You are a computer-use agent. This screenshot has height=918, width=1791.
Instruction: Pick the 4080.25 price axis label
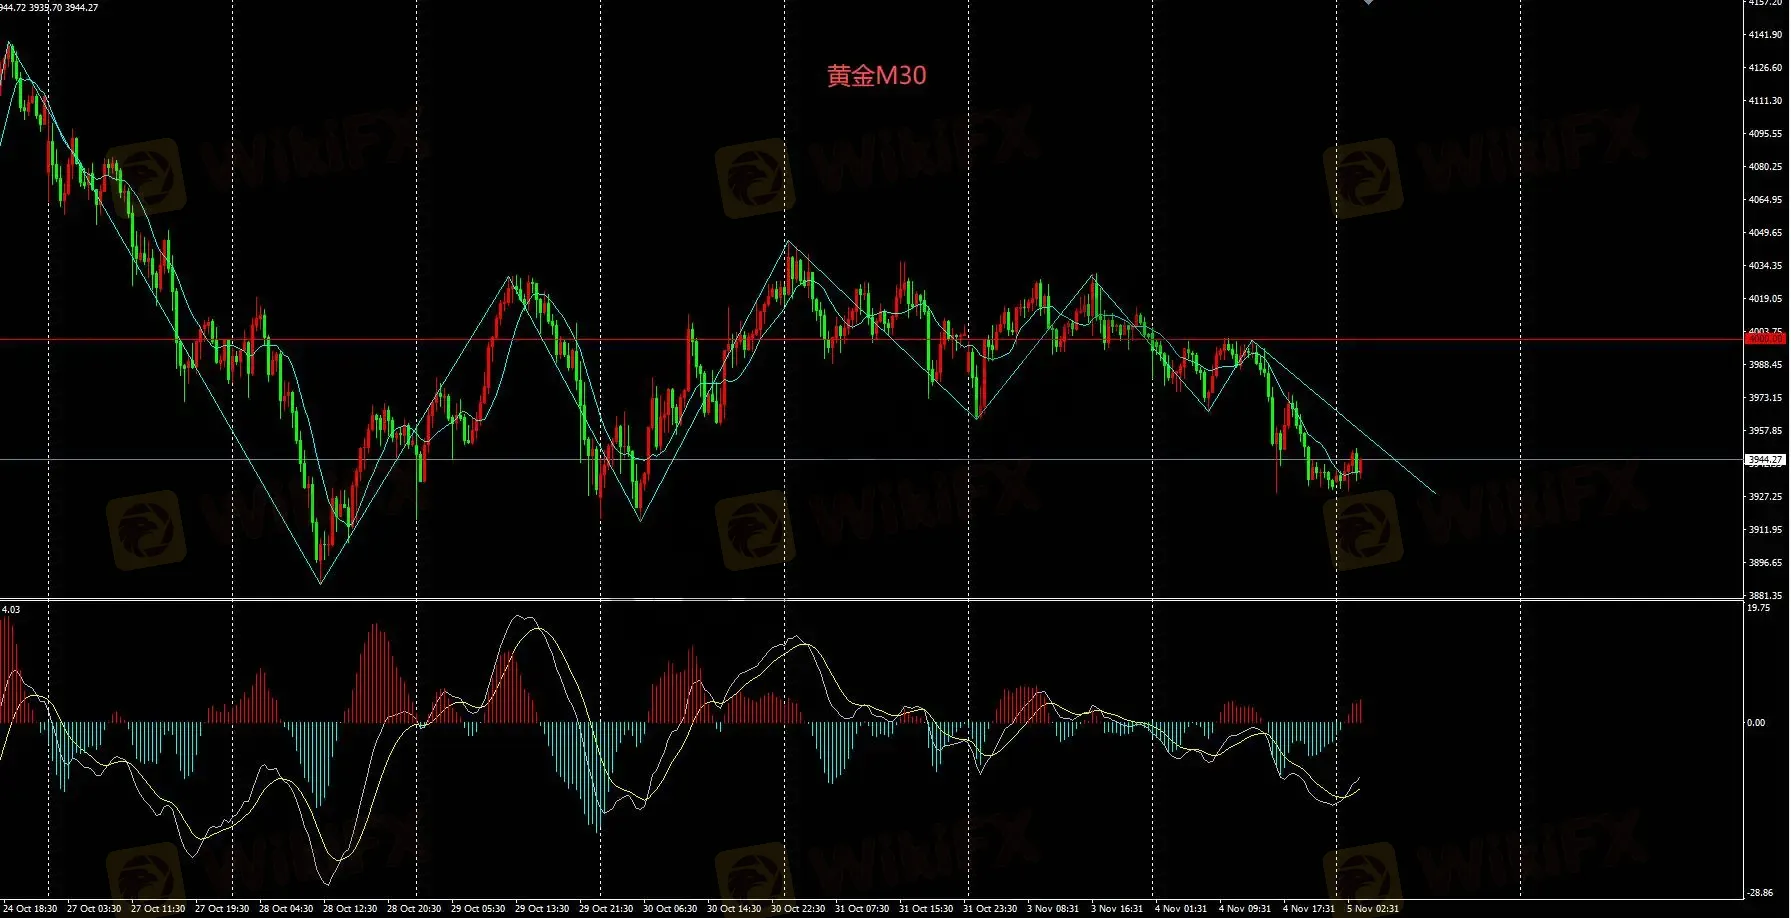1765,167
